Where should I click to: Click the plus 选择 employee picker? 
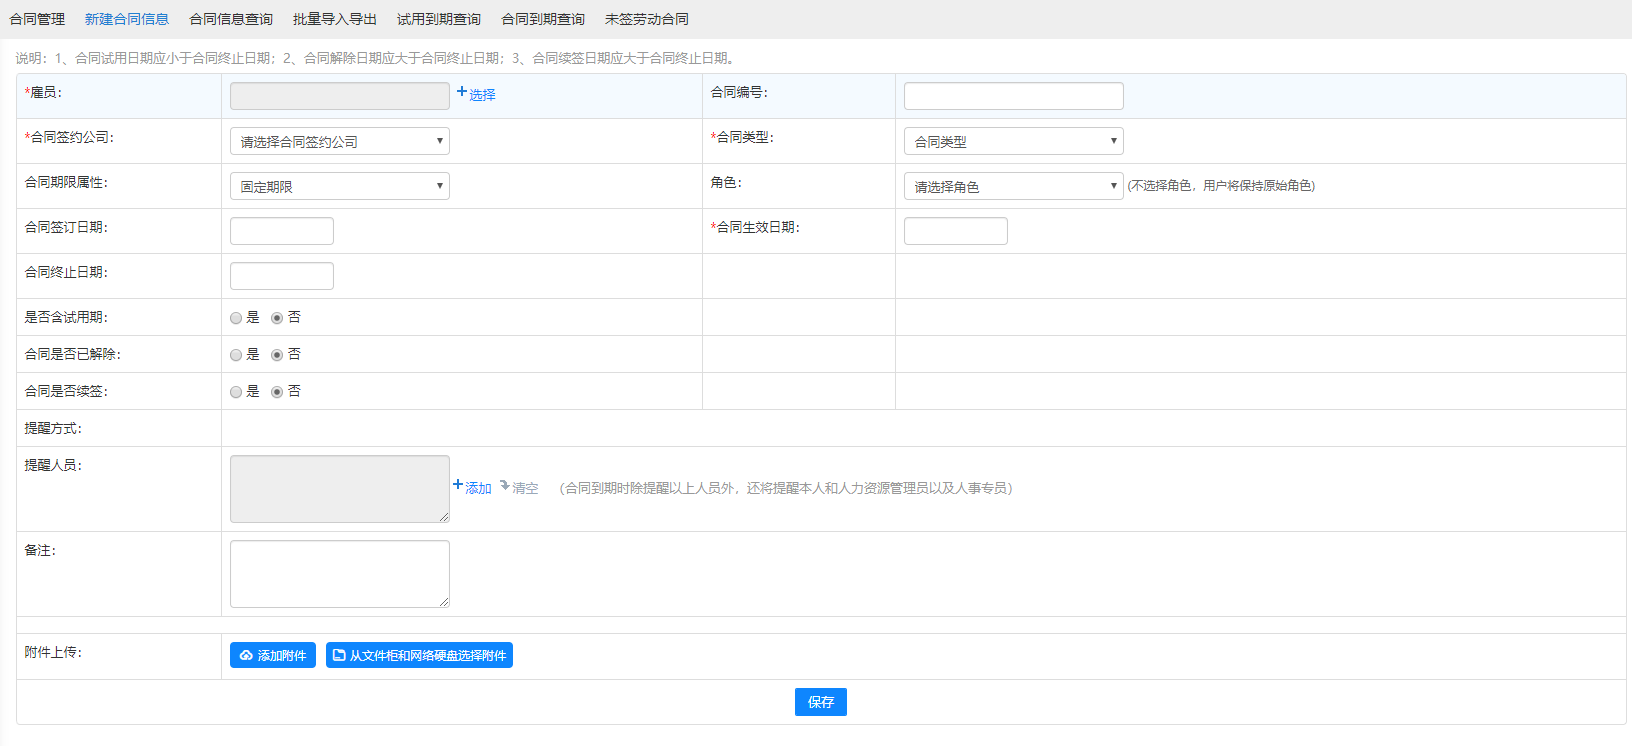tap(476, 94)
